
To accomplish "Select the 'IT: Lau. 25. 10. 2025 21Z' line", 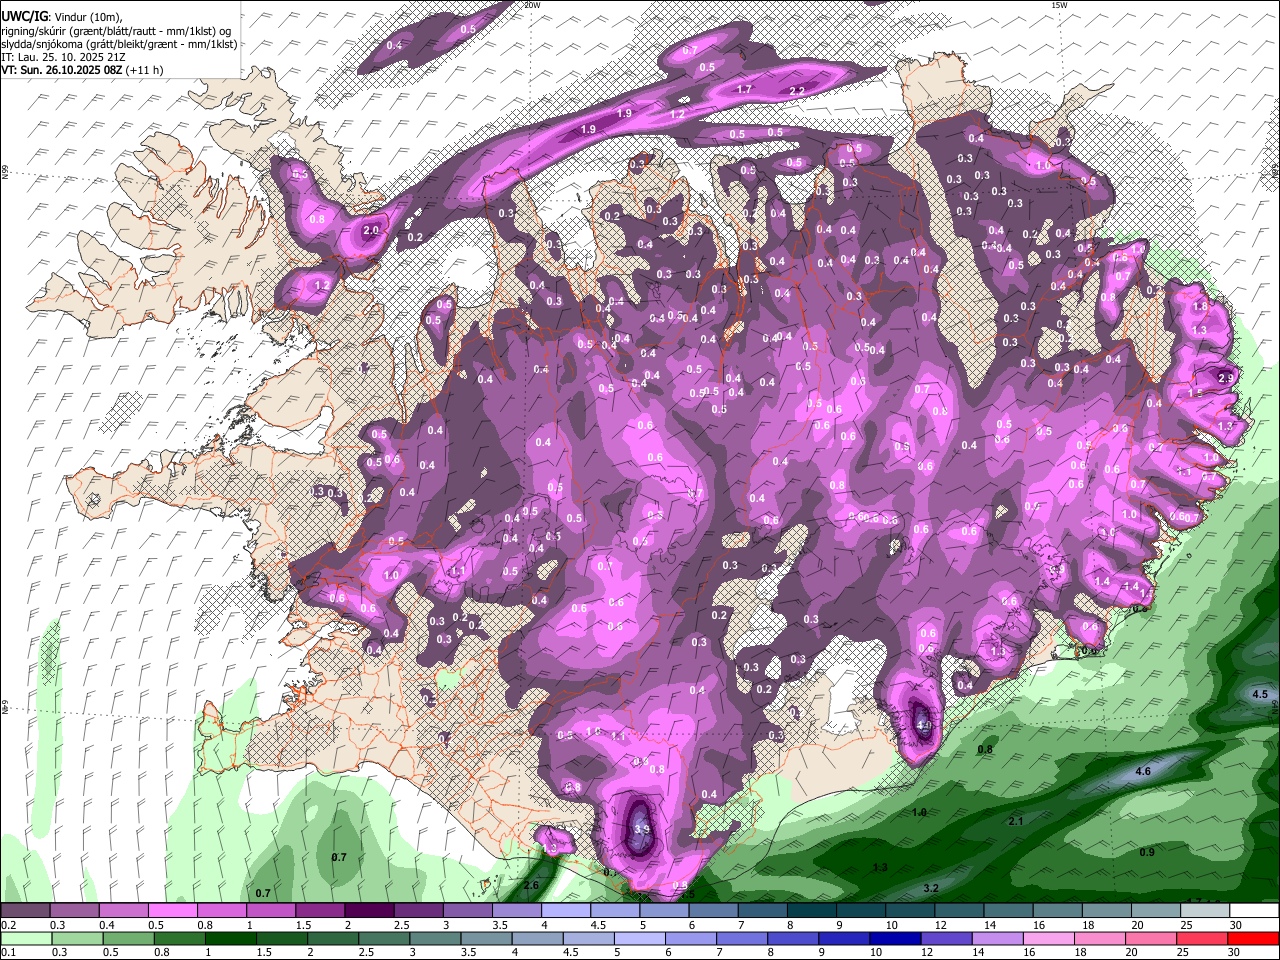I will pyautogui.click(x=62, y=58).
